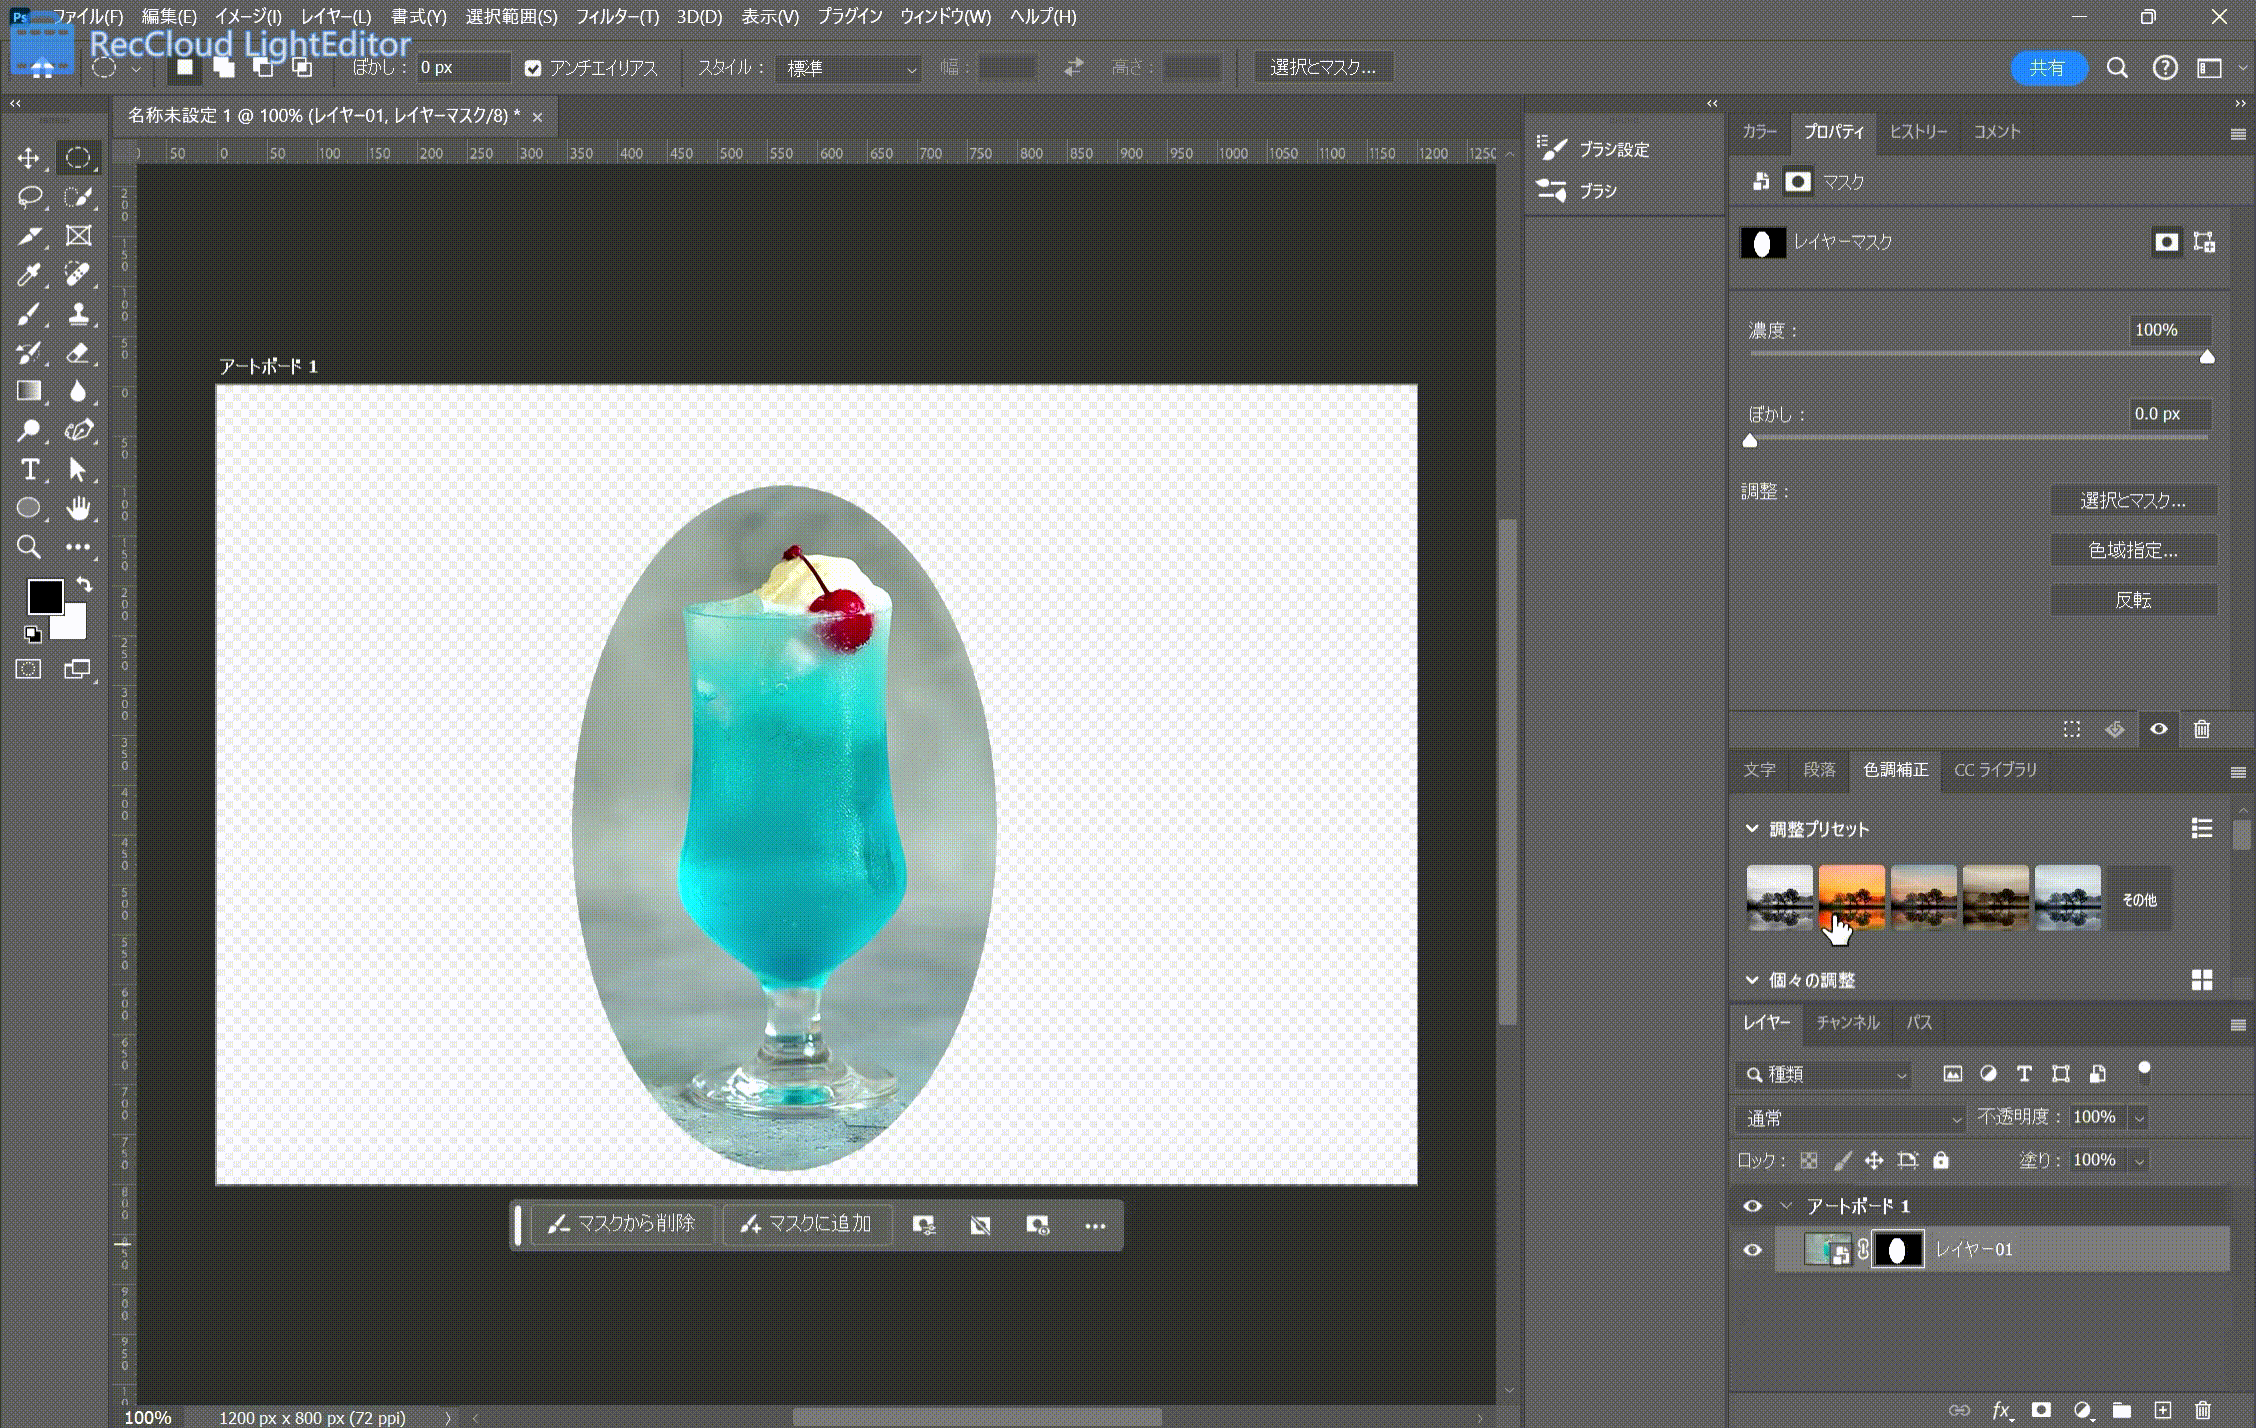
Task: Select the Eraser tool
Action: click(x=78, y=352)
